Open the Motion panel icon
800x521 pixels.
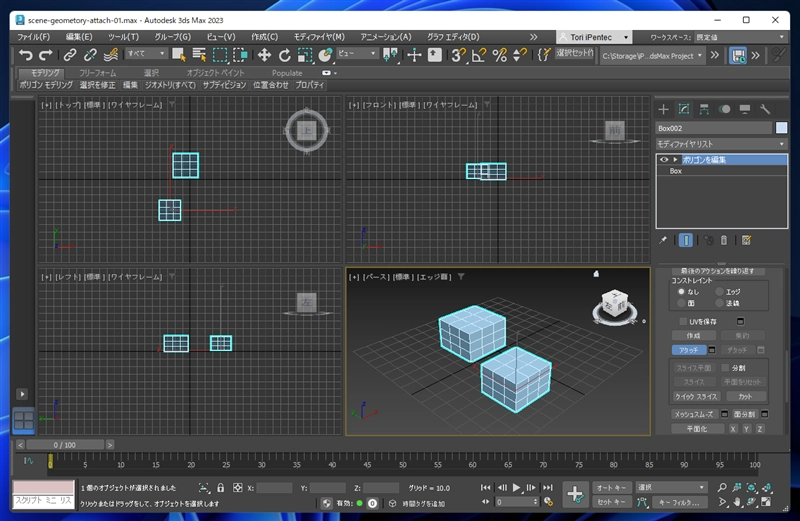pyautogui.click(x=724, y=109)
